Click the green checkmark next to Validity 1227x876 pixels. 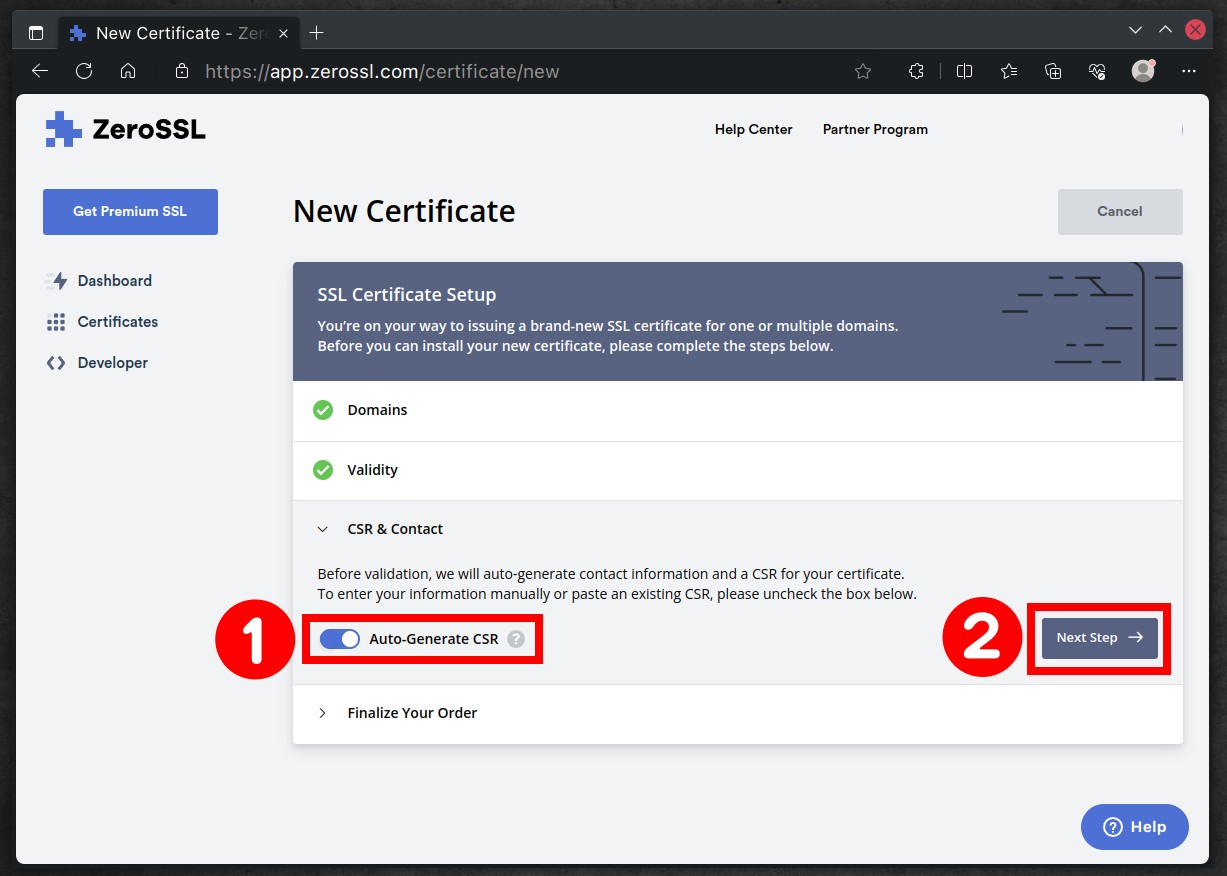pyautogui.click(x=323, y=470)
